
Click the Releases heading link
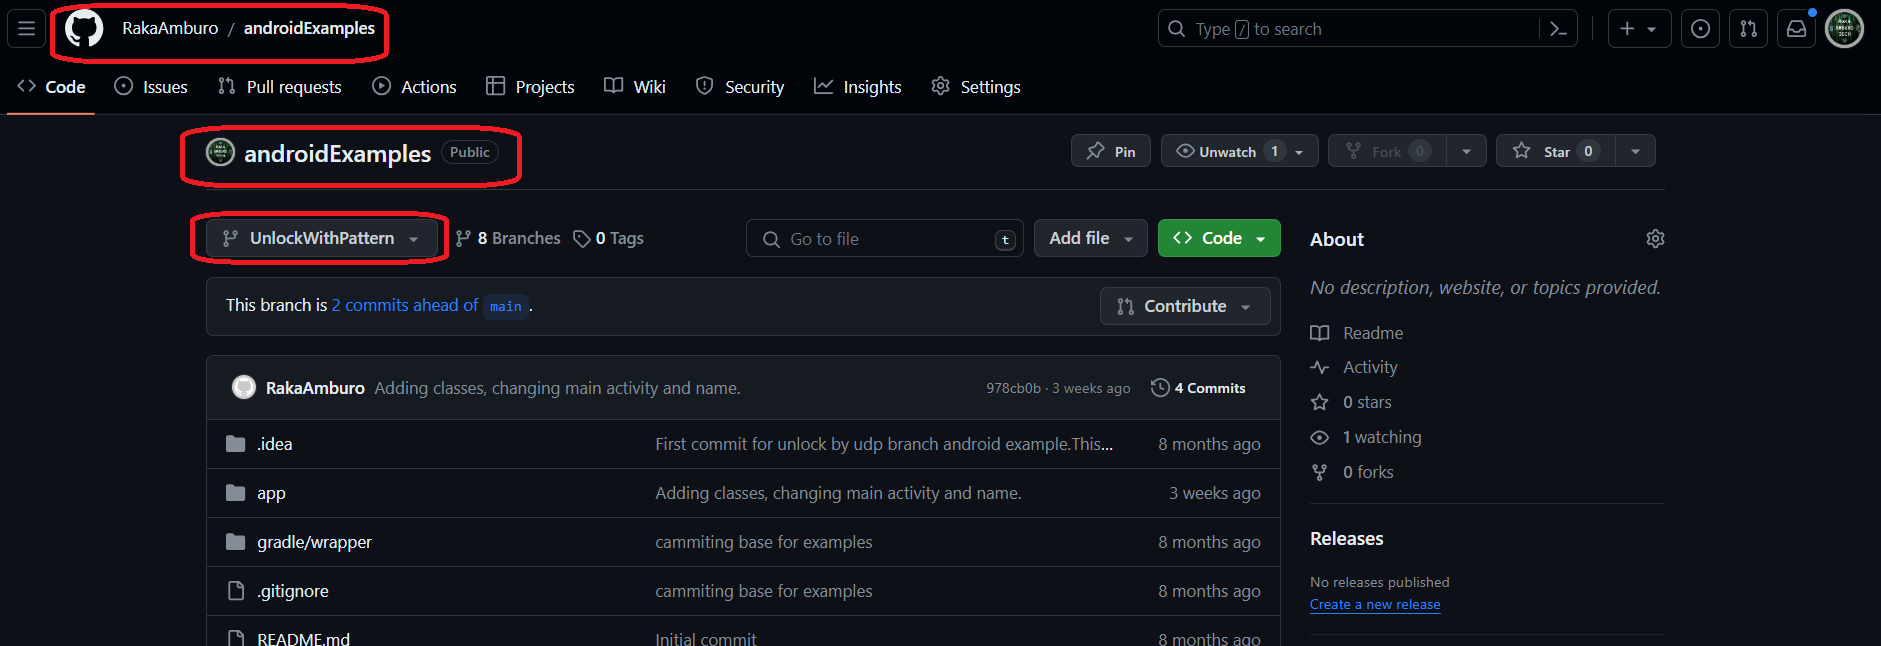1346,538
